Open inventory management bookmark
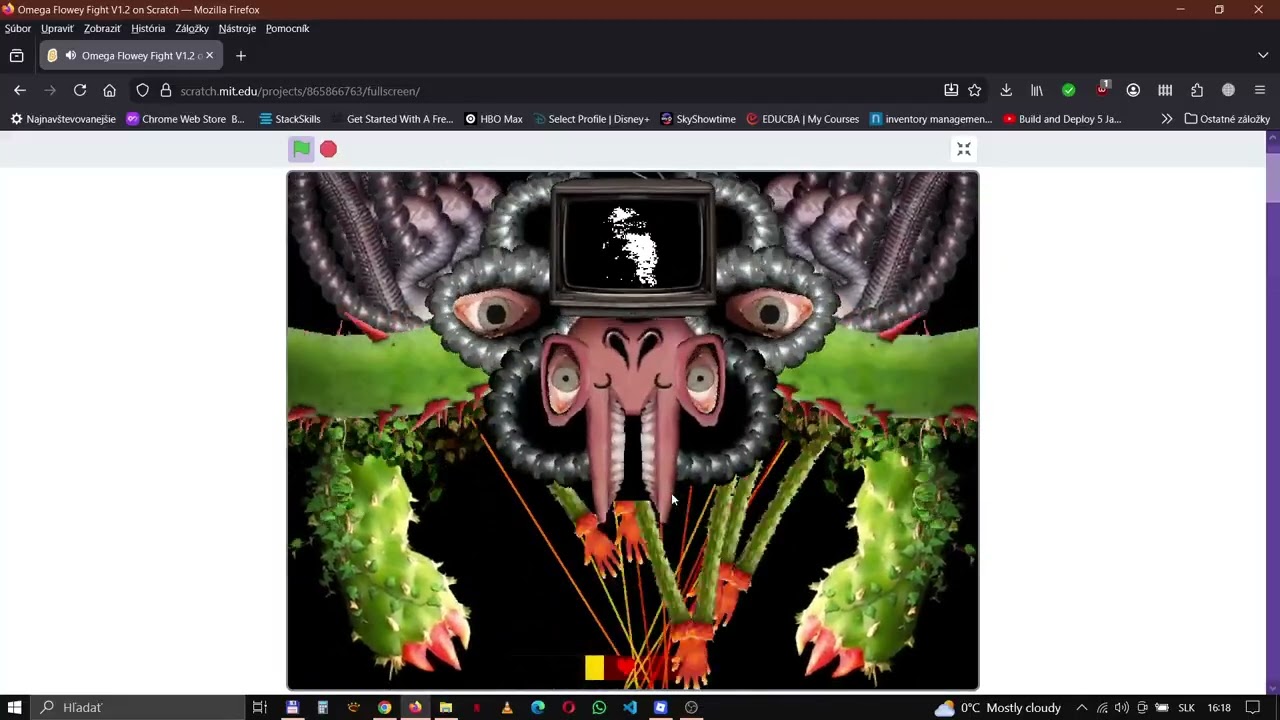 930,119
